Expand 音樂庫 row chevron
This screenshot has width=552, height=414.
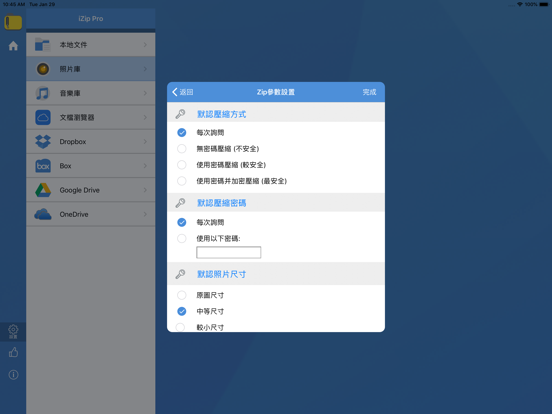(145, 93)
